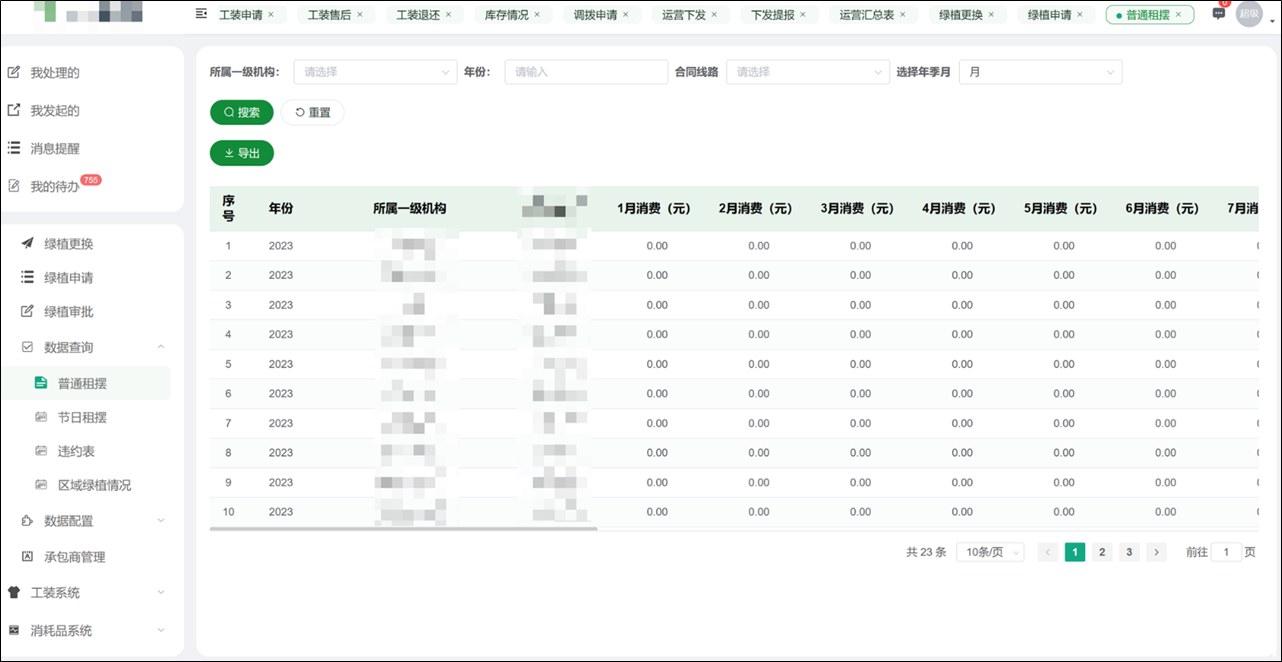Go to 绿植更换 in sidebar menu
This screenshot has width=1282, height=662.
[68, 244]
